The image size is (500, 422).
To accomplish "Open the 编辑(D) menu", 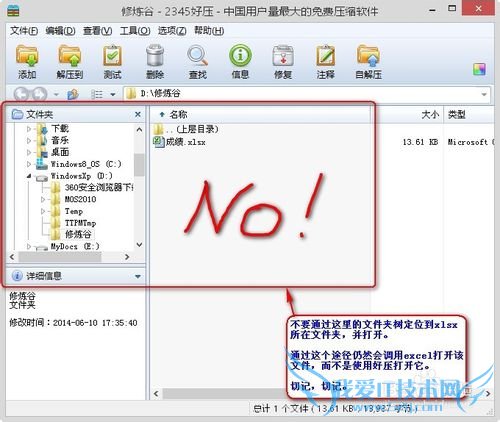I will tap(60, 31).
